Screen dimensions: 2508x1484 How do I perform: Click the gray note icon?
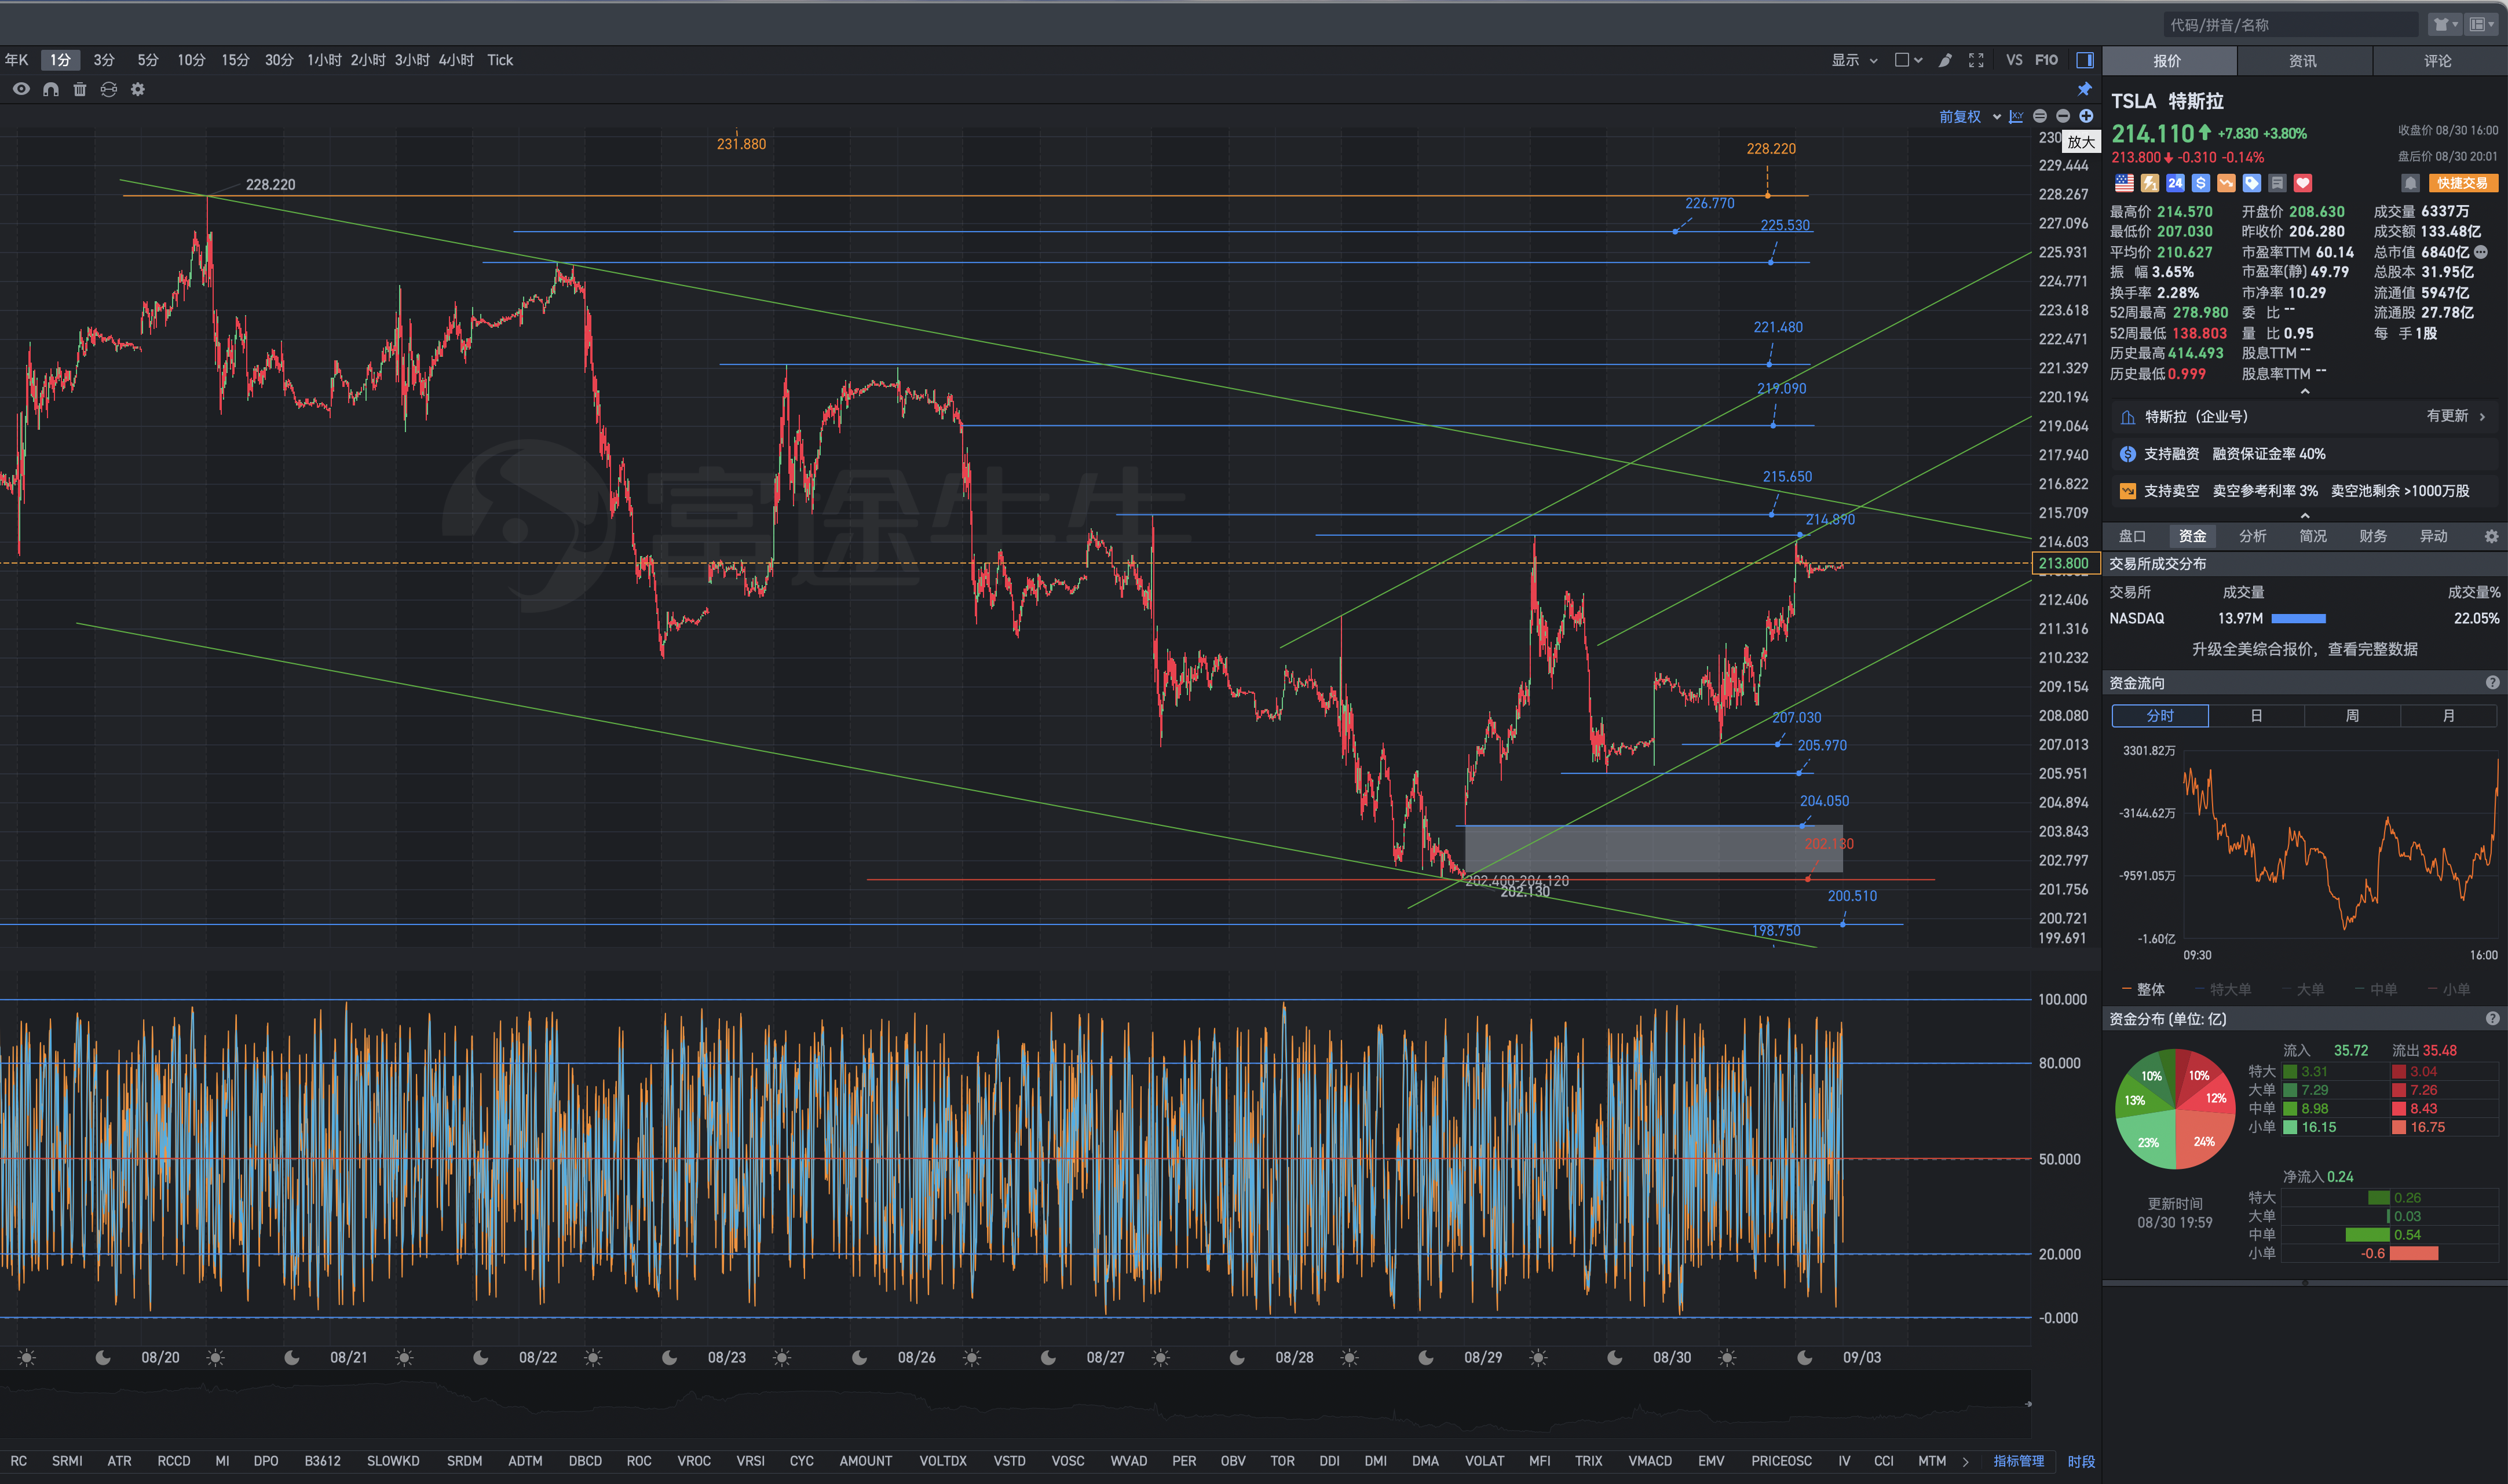point(2277,183)
